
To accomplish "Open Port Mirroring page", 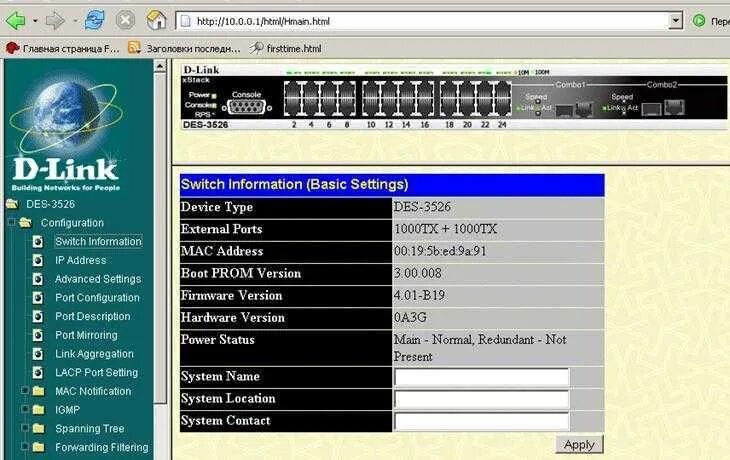I will pos(86,335).
